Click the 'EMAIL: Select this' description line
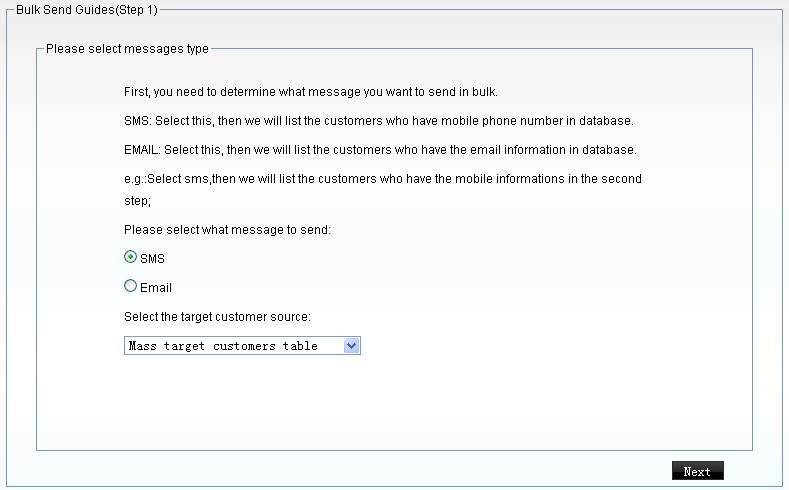The image size is (789, 490). pos(380,150)
